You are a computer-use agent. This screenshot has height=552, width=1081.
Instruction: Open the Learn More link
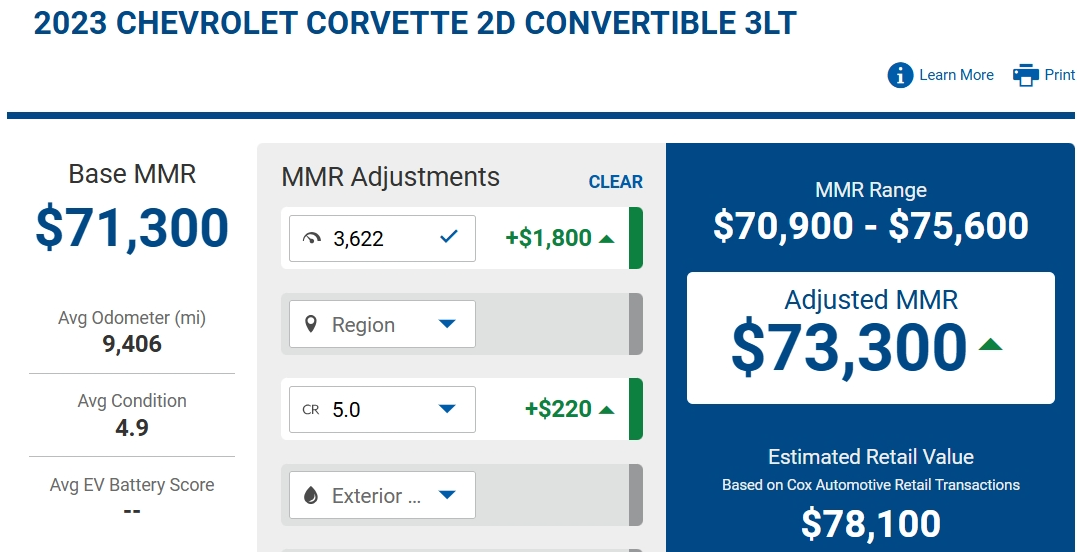tap(956, 75)
